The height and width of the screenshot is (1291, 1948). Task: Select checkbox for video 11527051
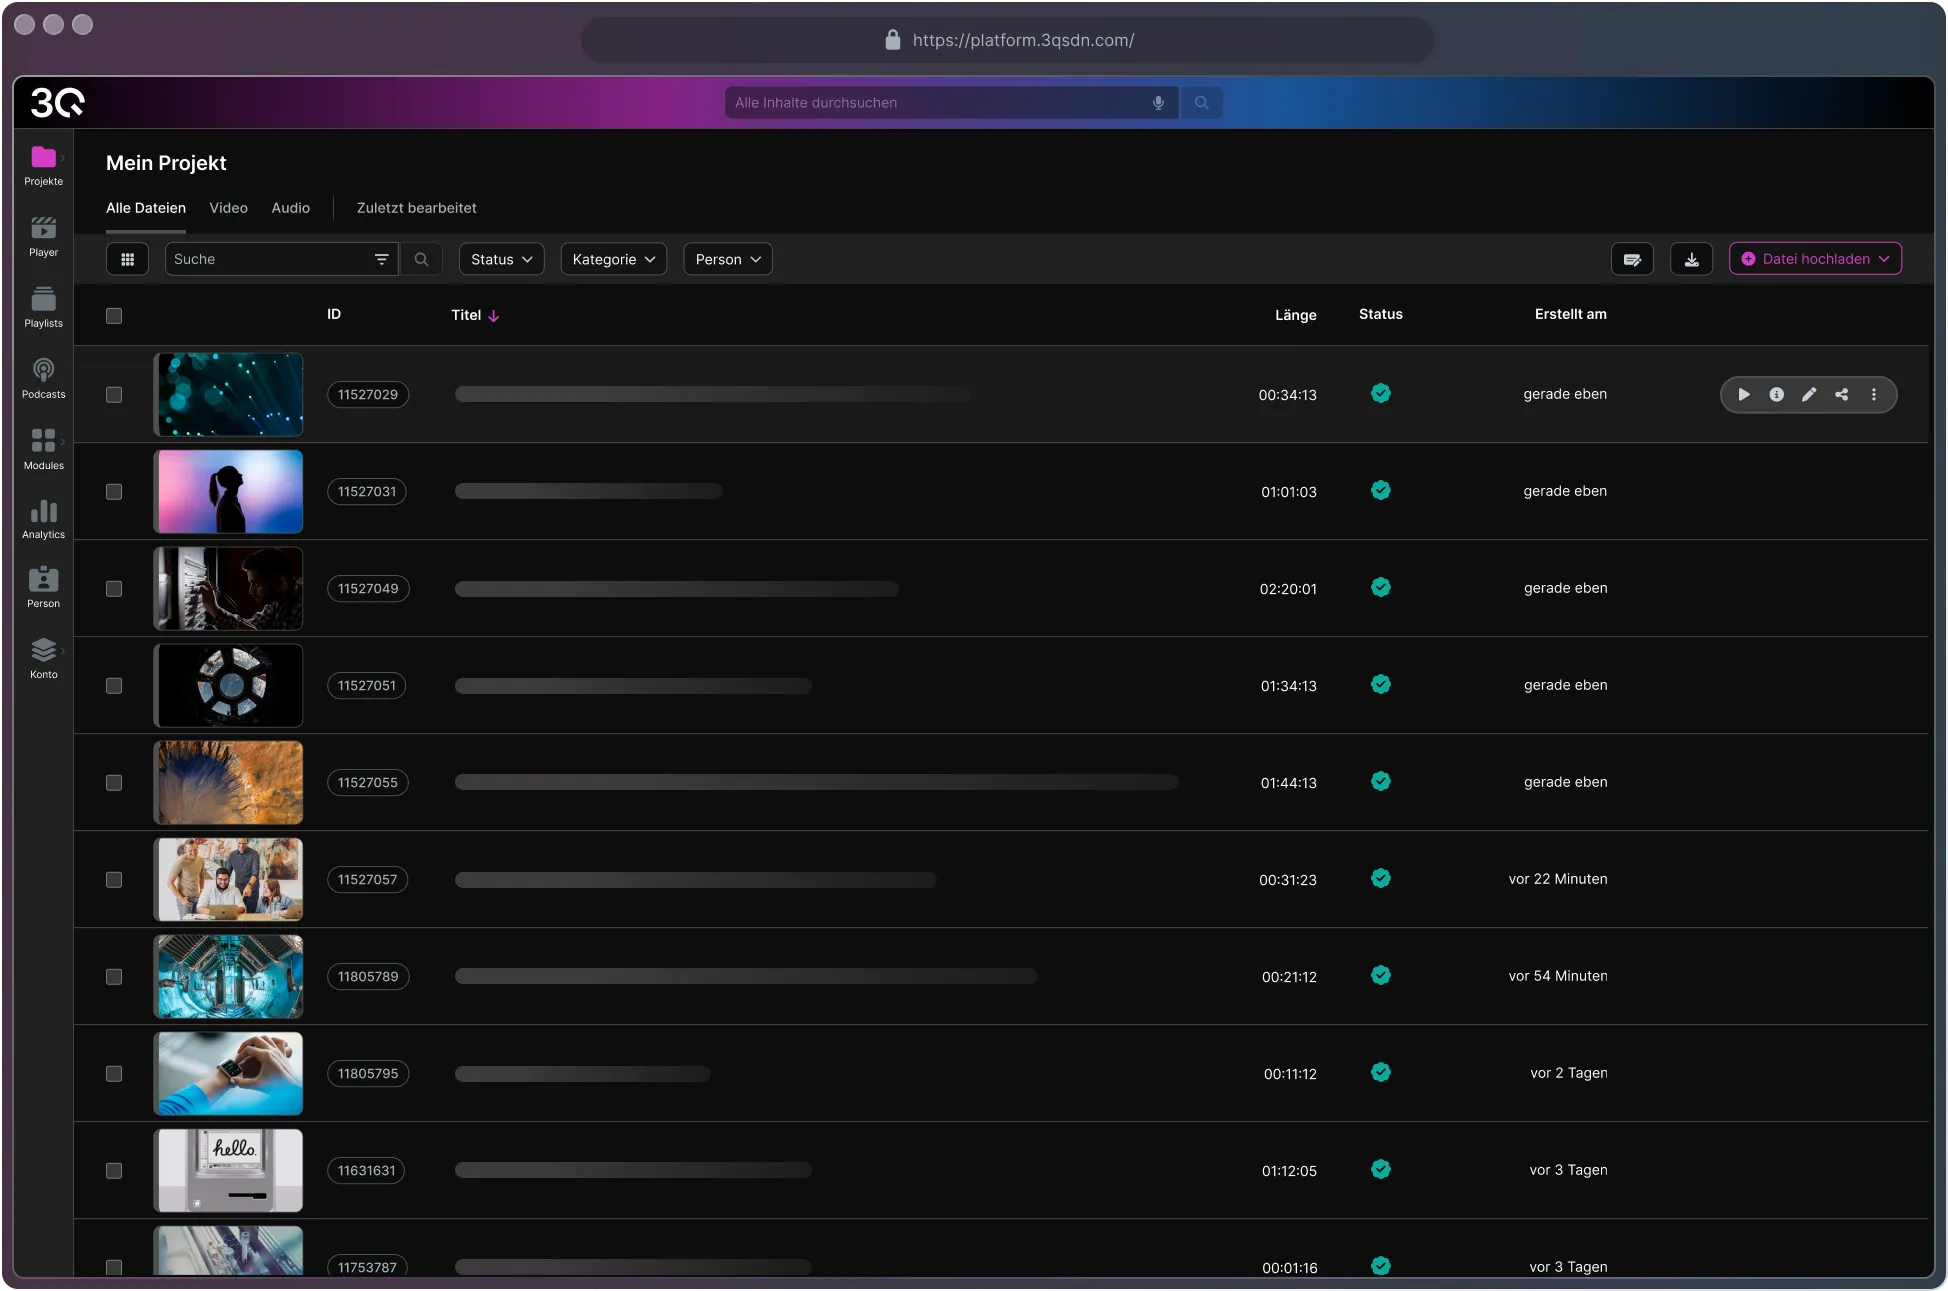(114, 686)
